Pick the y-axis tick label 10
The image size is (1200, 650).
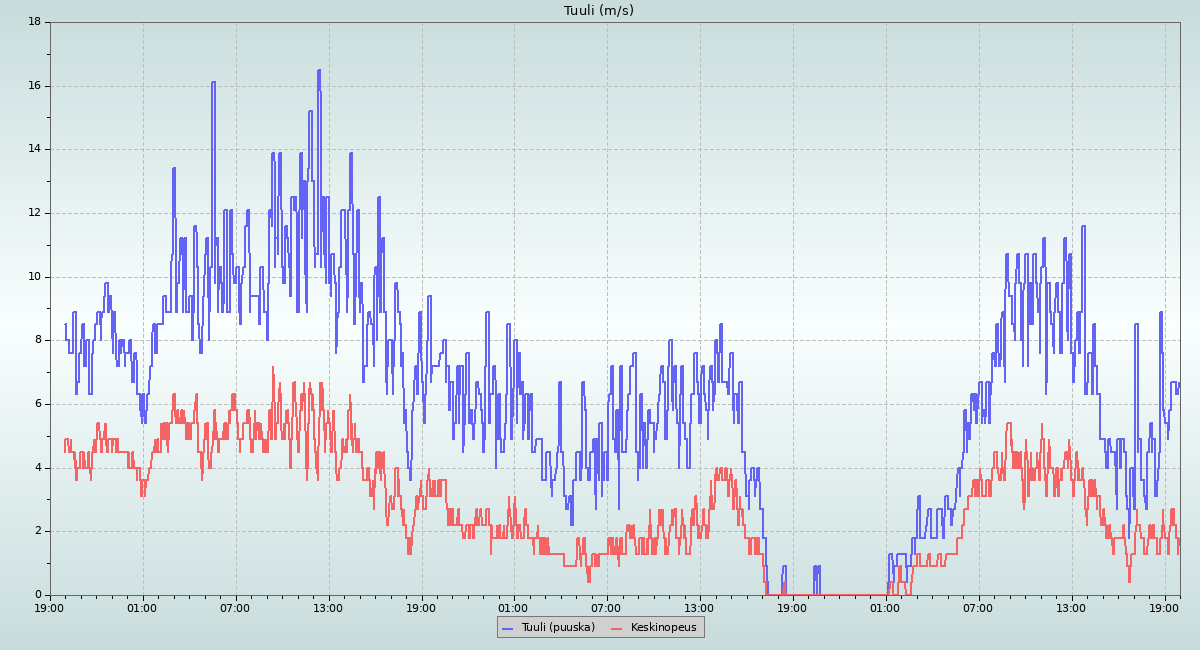[x=34, y=276]
